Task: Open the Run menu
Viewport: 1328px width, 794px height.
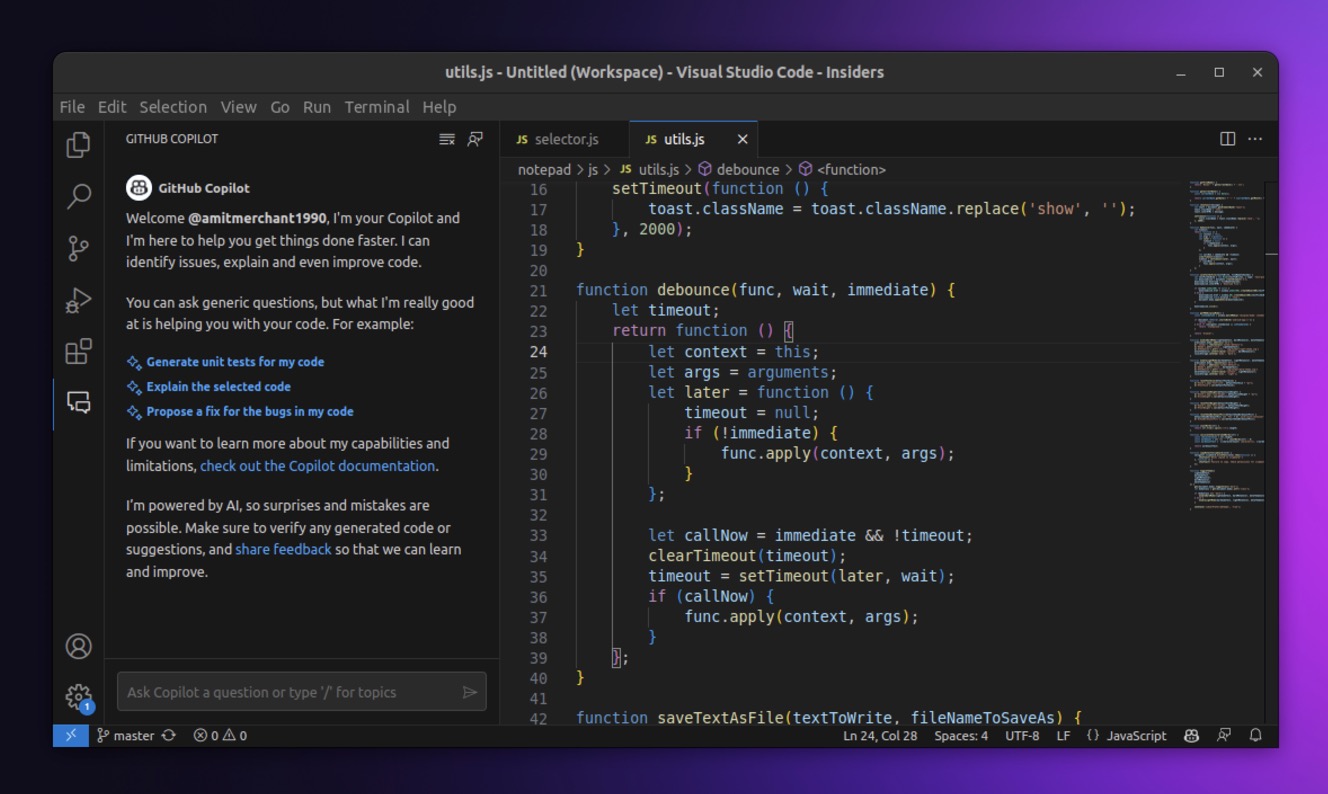Action: [317, 107]
